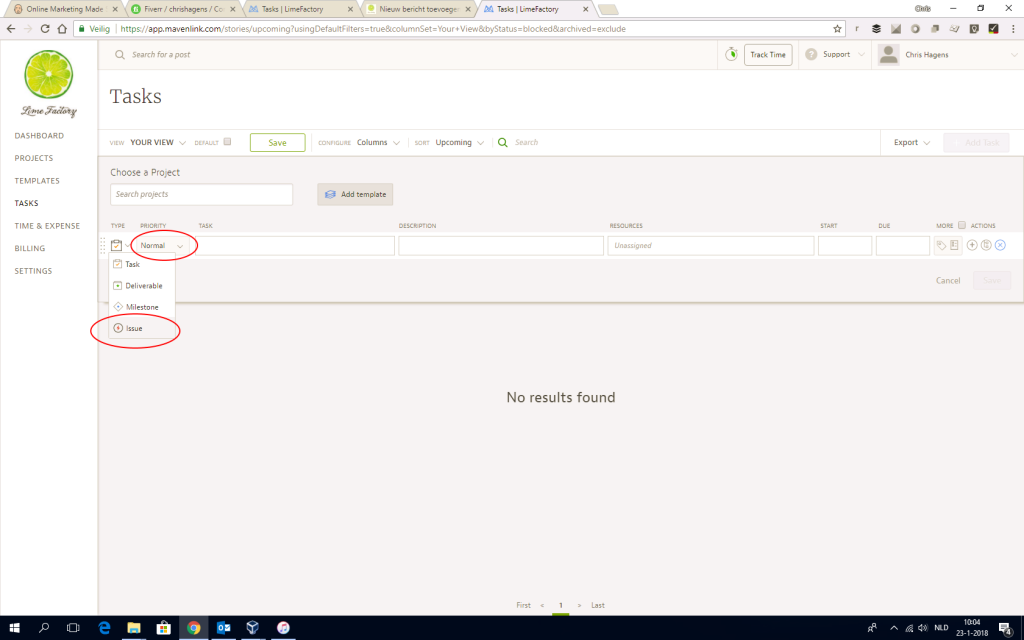Click the blue remove row icon
The height and width of the screenshot is (640, 1024).
coord(1000,246)
